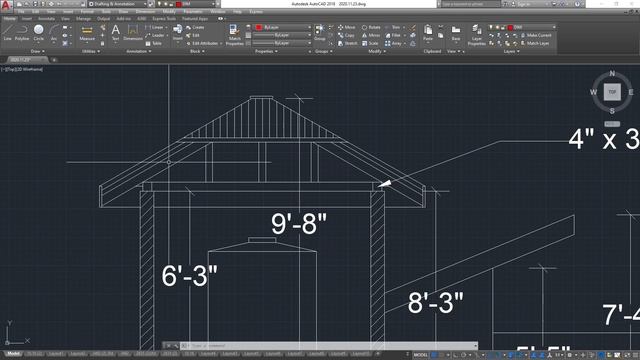The width and height of the screenshot is (640, 360).
Task: Select the Scale tool
Action: tap(370, 43)
